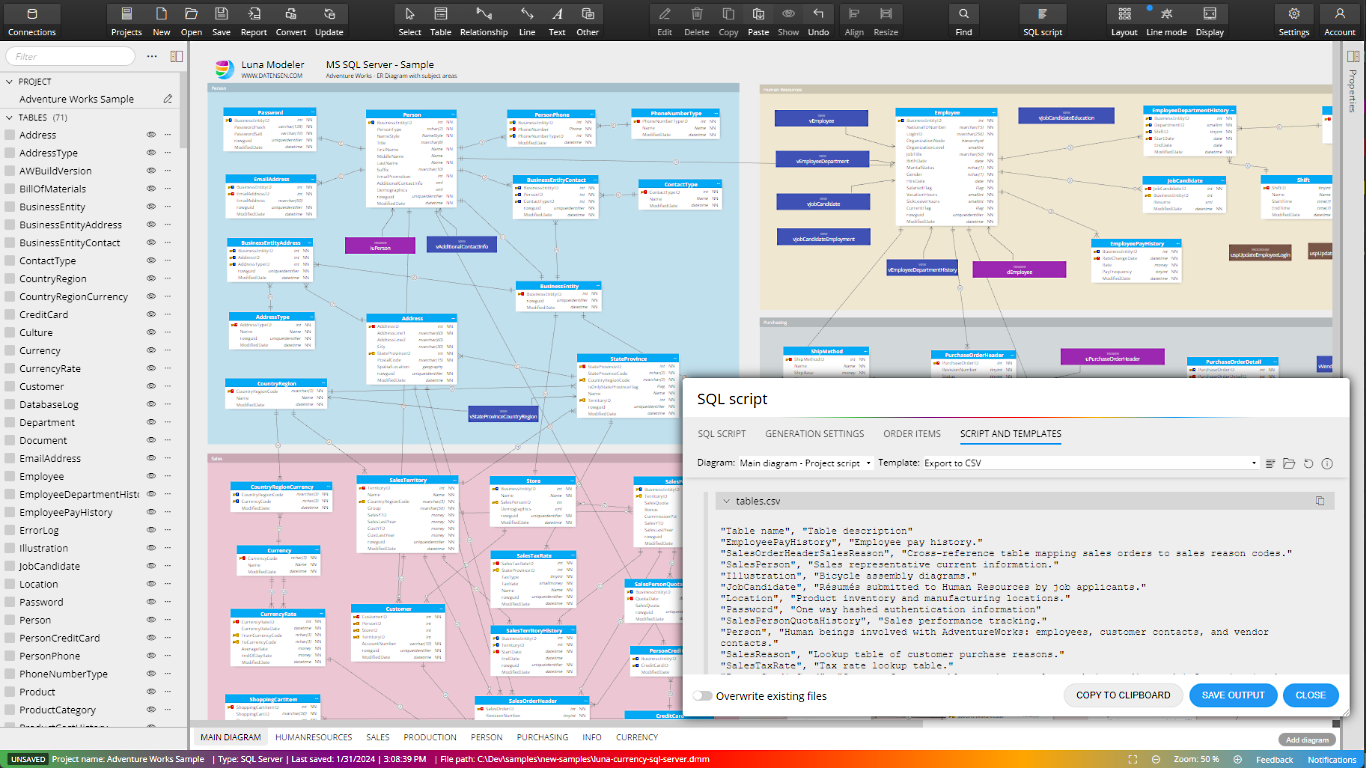Open the Report toolbar icon

pos(254,14)
